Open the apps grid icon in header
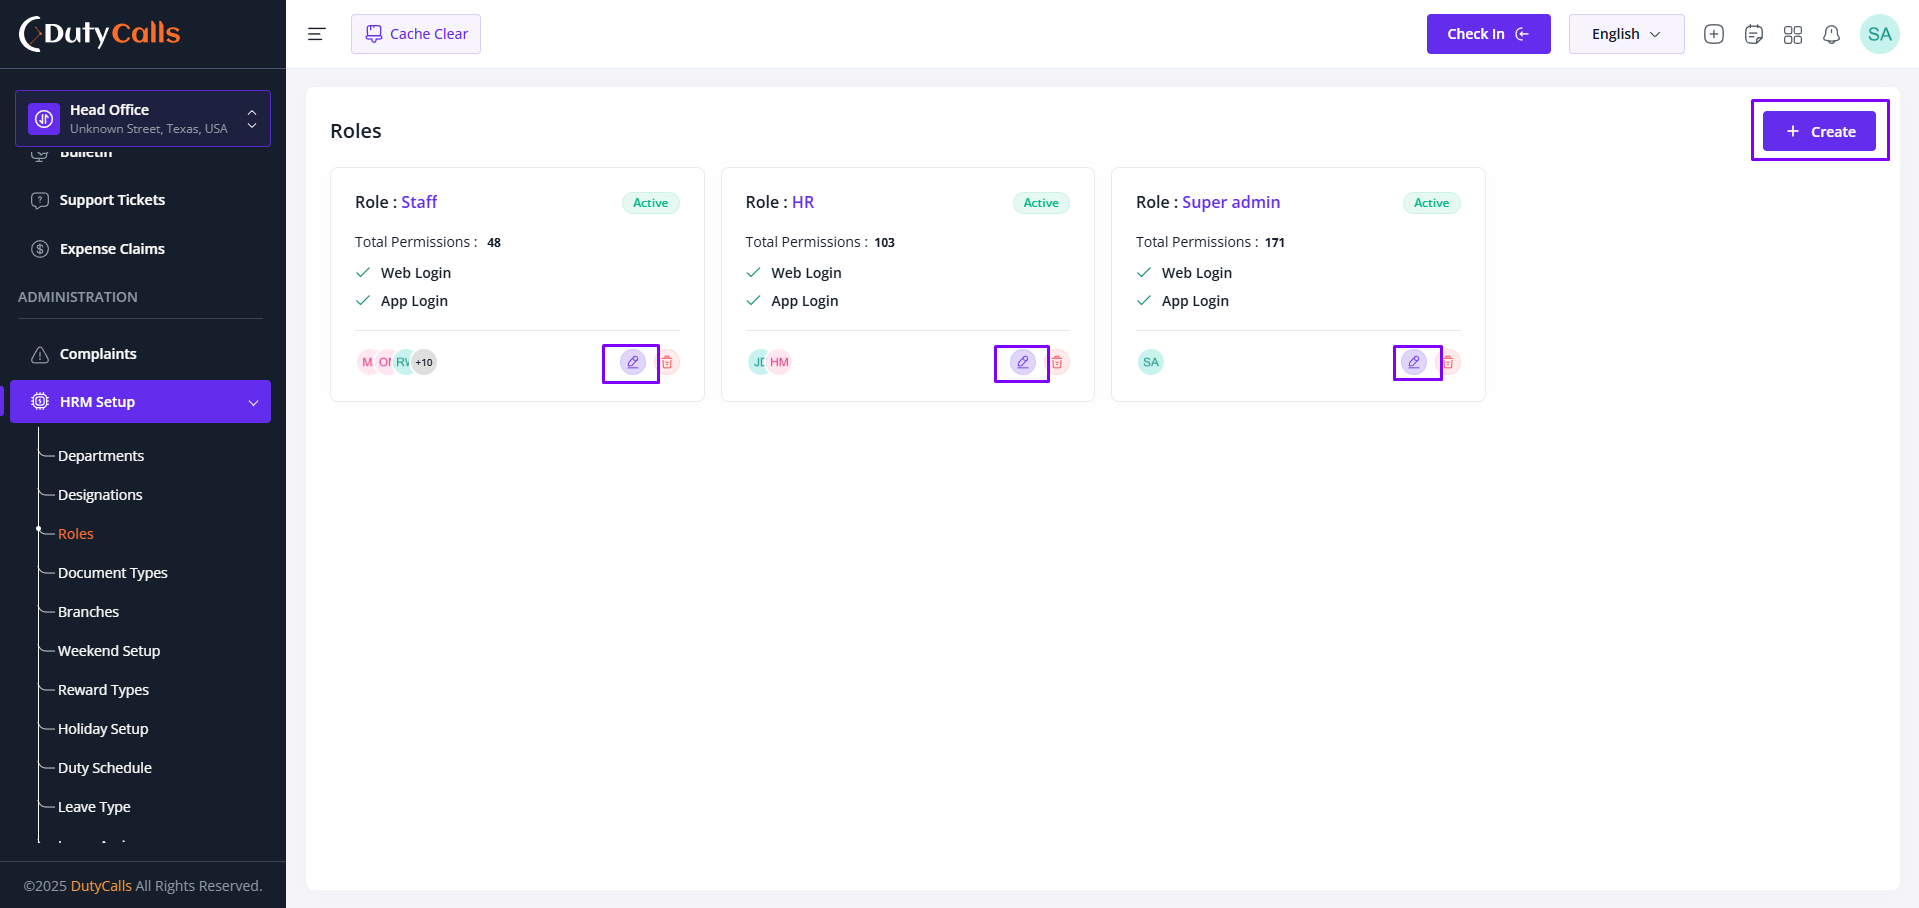 coord(1793,34)
